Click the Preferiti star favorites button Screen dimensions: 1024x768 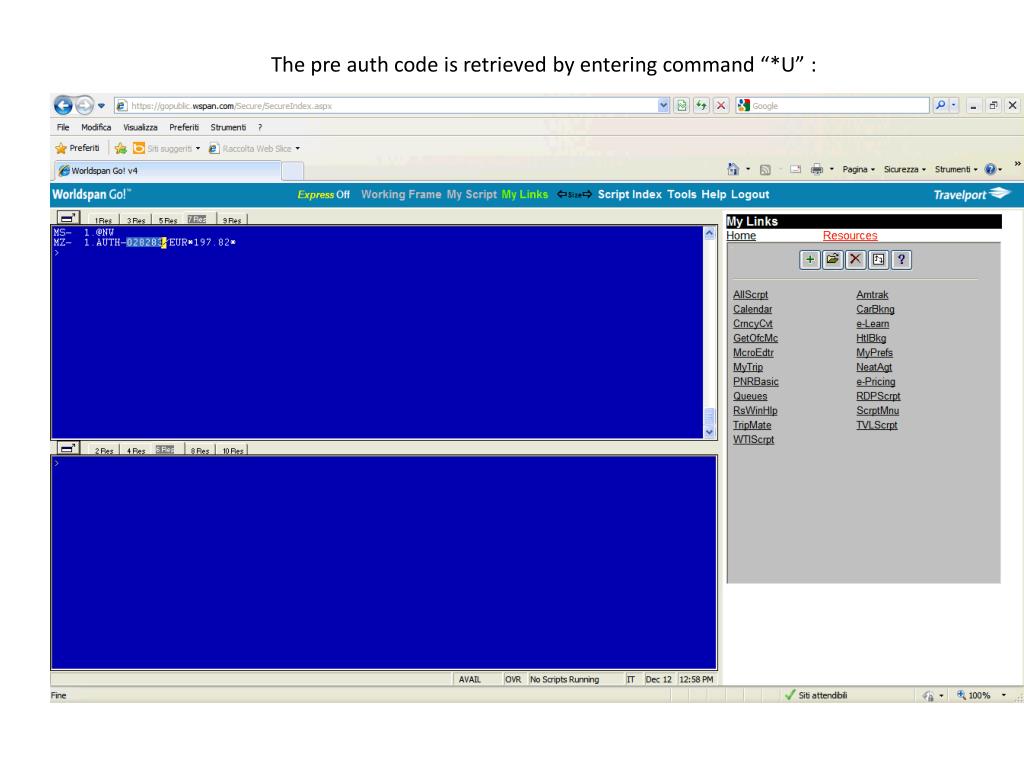78,148
